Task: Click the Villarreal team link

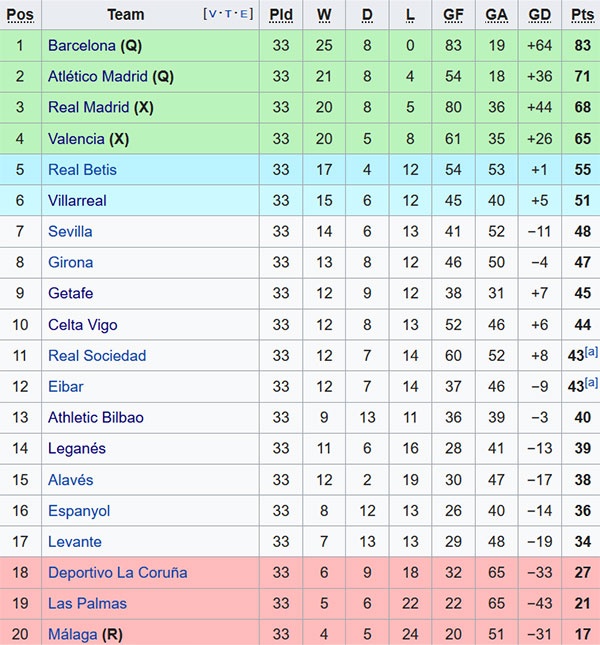Action: pos(77,201)
